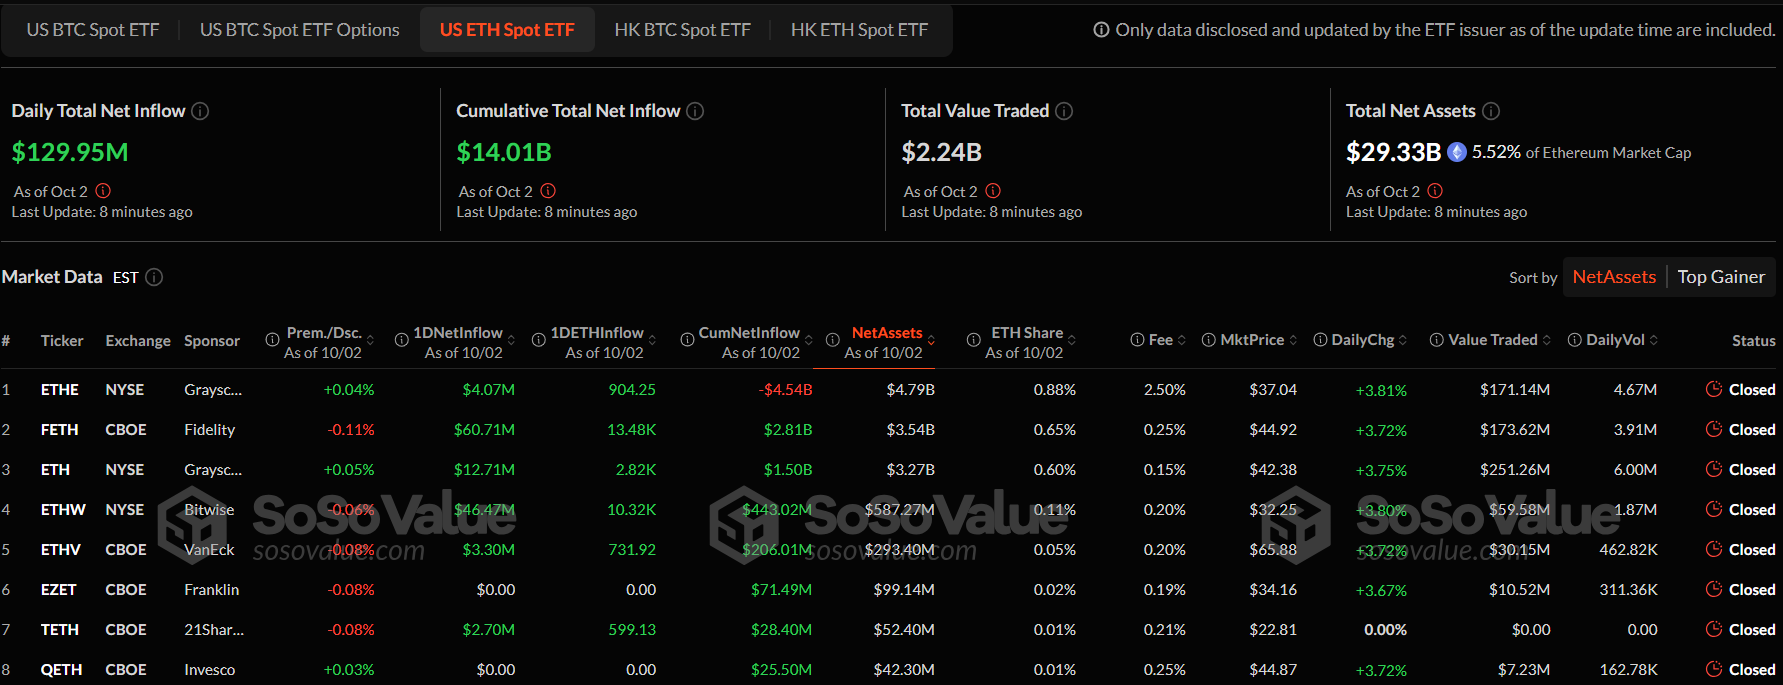Open the US BTC Spot ETF tab
The height and width of the screenshot is (685, 1783).
pos(93,30)
